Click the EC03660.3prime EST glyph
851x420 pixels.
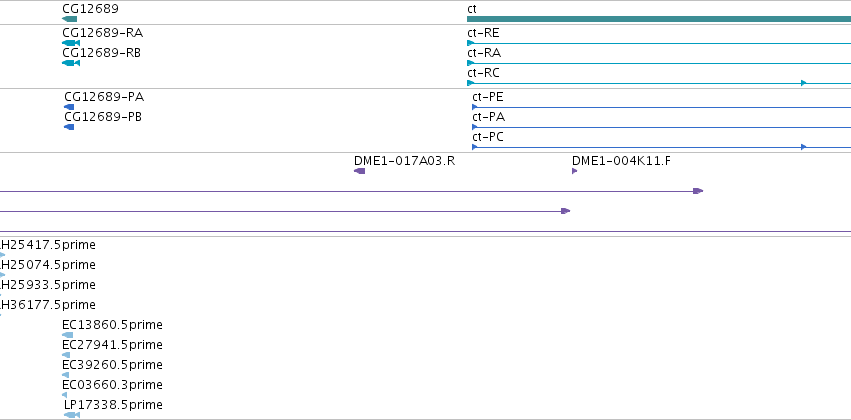click(65, 395)
